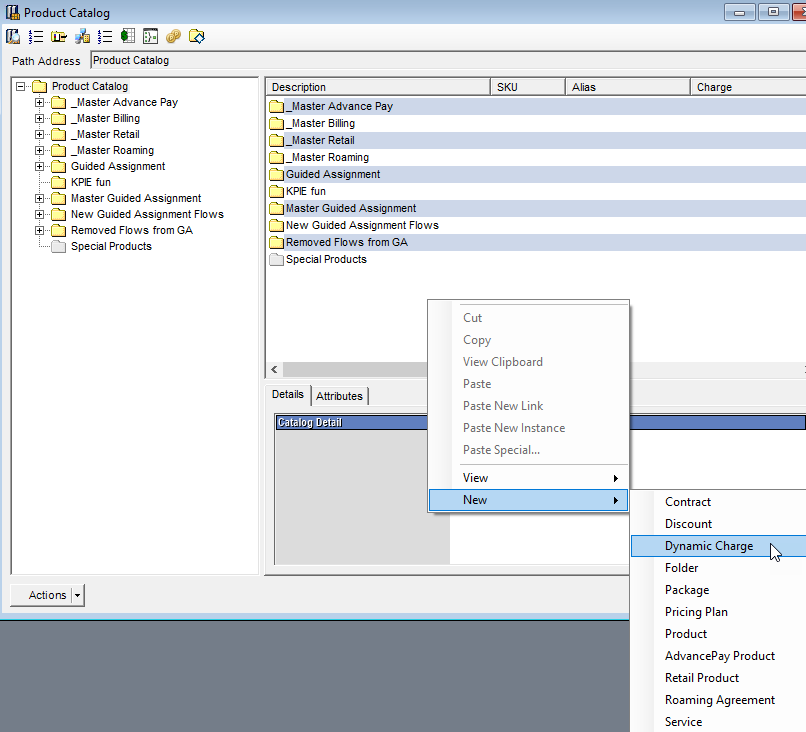806x732 pixels.
Task: Collapse the Product Catalog tree root
Action: (x=20, y=86)
